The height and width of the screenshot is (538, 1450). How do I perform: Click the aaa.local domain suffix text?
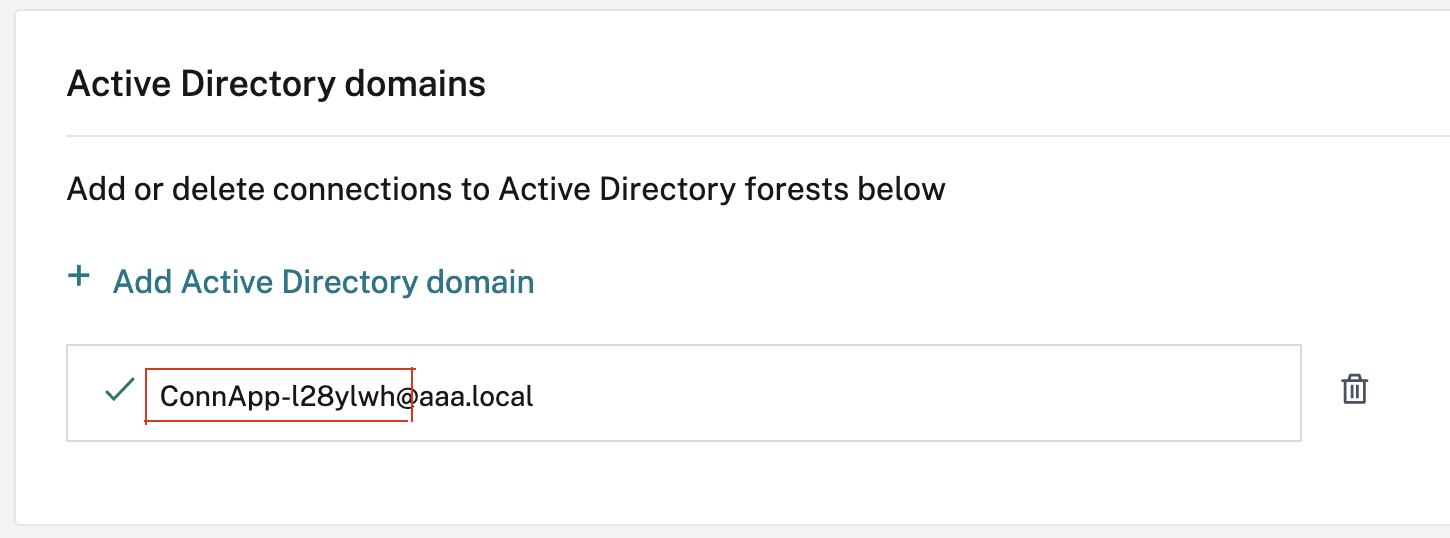476,396
